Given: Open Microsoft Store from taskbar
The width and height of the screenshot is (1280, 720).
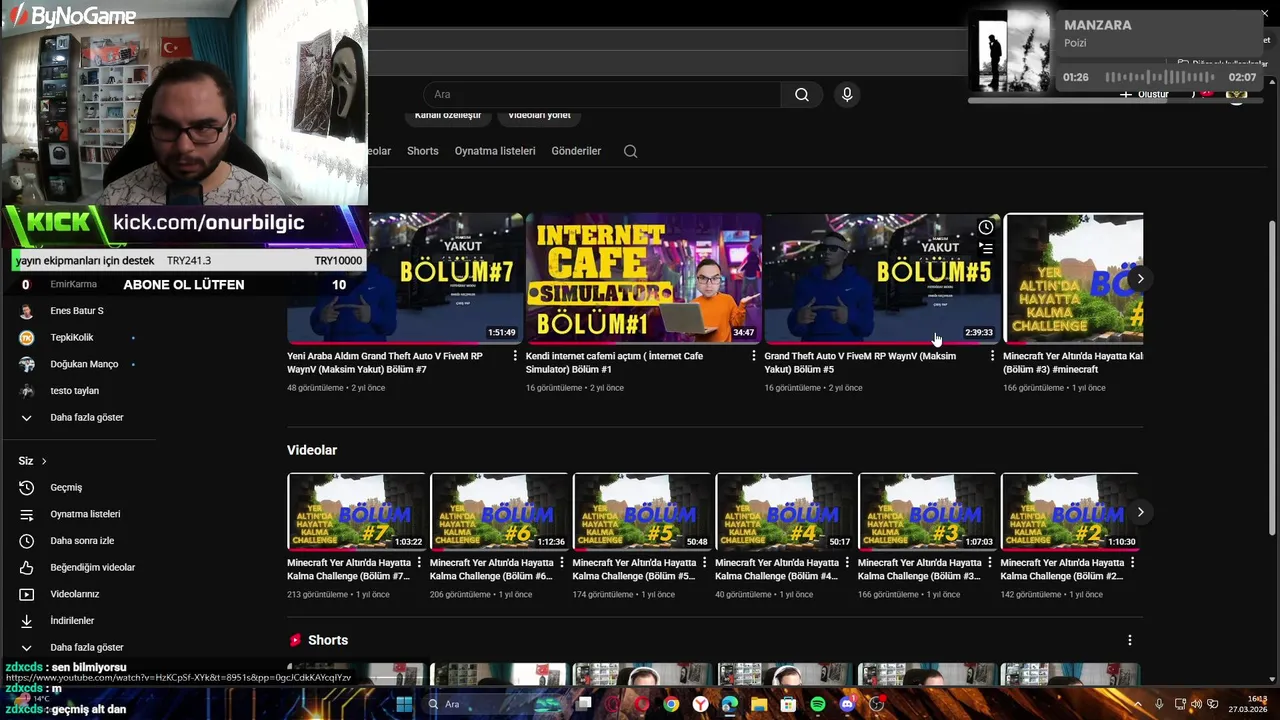Looking at the screenshot, I should (x=788, y=704).
